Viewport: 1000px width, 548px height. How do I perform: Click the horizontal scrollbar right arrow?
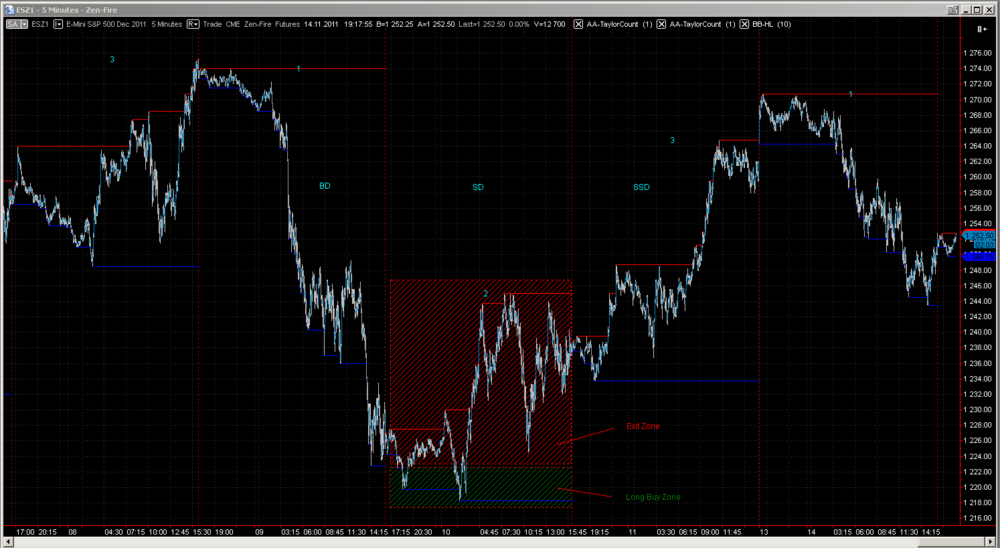point(992,542)
